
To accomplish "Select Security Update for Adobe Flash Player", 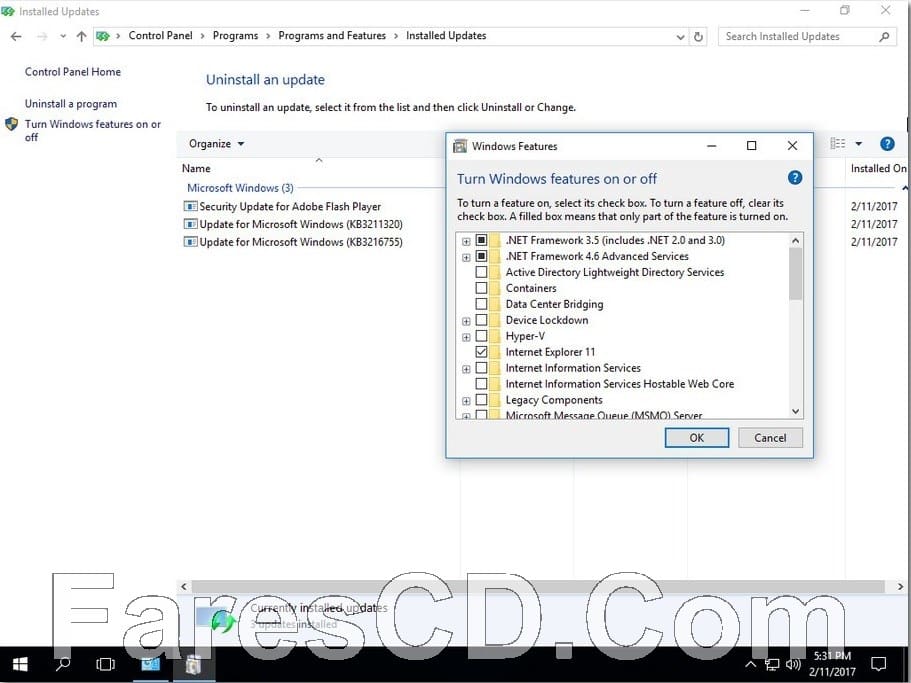I will pos(290,206).
